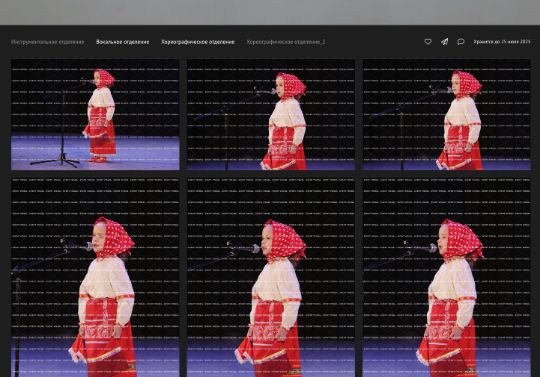Viewport: 540px width, 377px height.
Task: Open the third photo in the first row
Action: click(446, 115)
